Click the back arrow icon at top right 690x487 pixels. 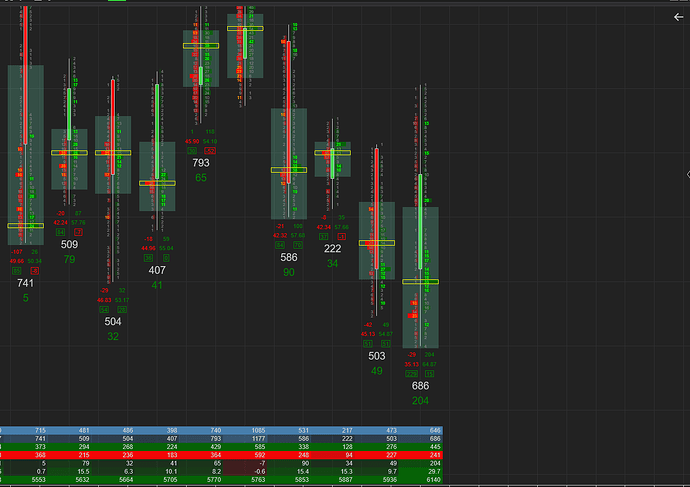(678, 17)
